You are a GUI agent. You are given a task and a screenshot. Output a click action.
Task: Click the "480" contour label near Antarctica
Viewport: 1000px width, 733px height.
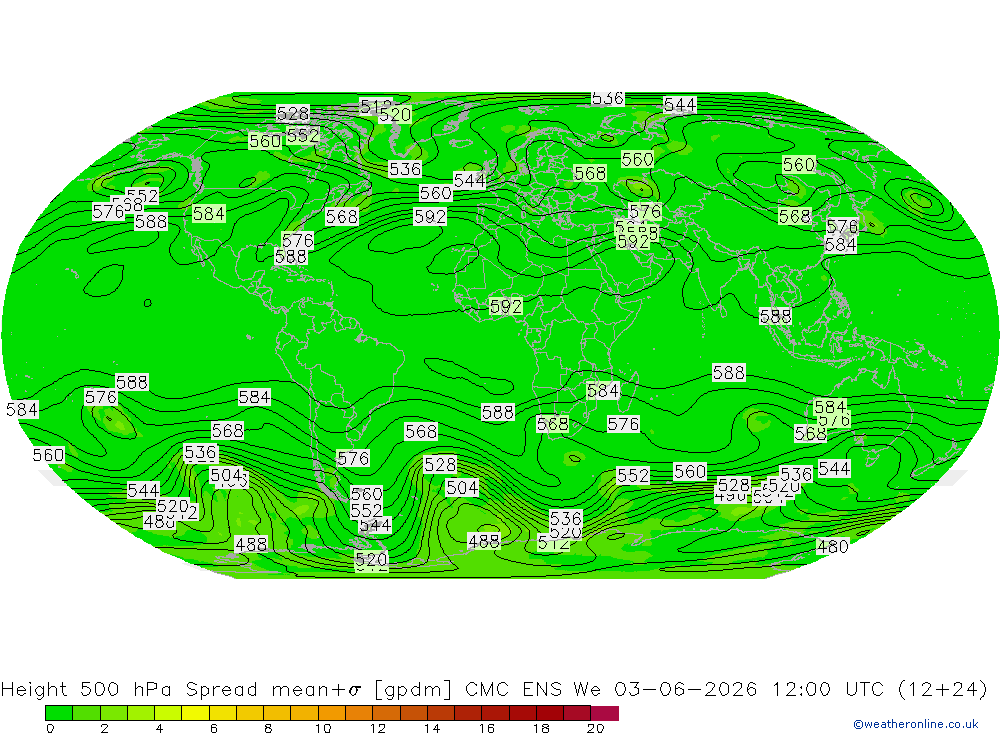coord(832,547)
